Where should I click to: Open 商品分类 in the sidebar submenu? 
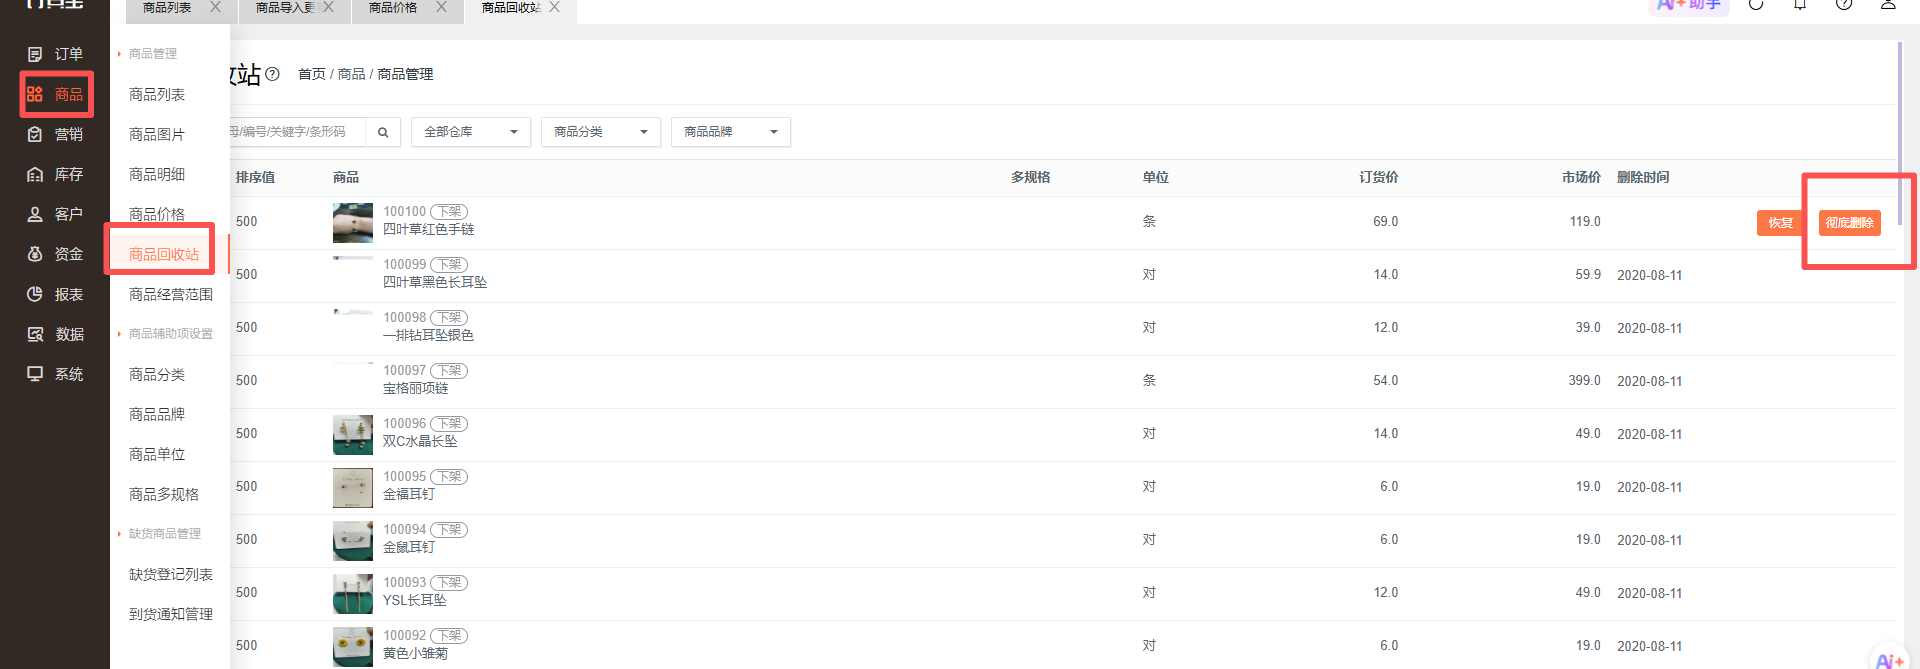pos(157,374)
